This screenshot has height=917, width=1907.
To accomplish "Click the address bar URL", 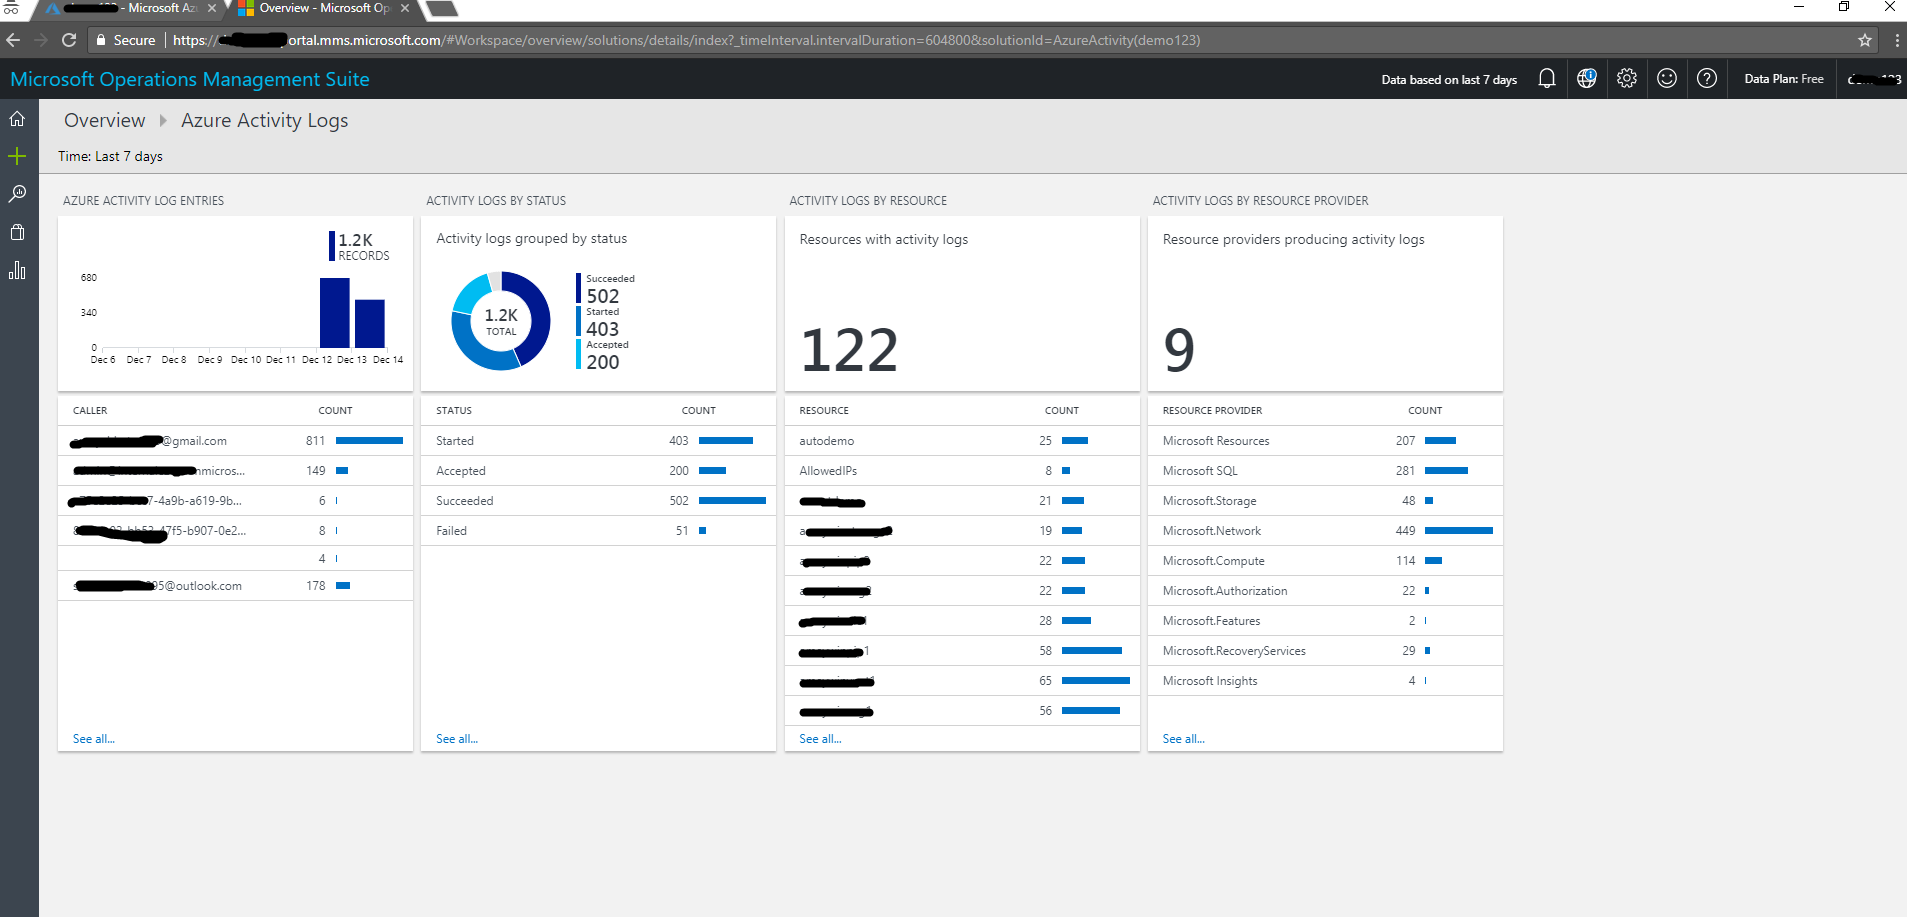I will coord(686,40).
